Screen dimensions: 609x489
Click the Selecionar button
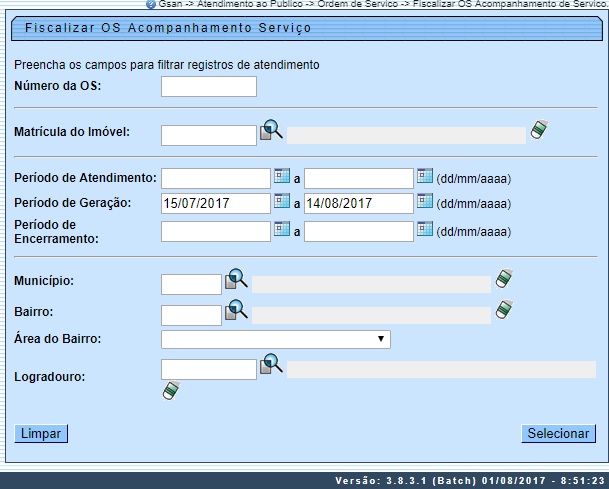[x=558, y=433]
